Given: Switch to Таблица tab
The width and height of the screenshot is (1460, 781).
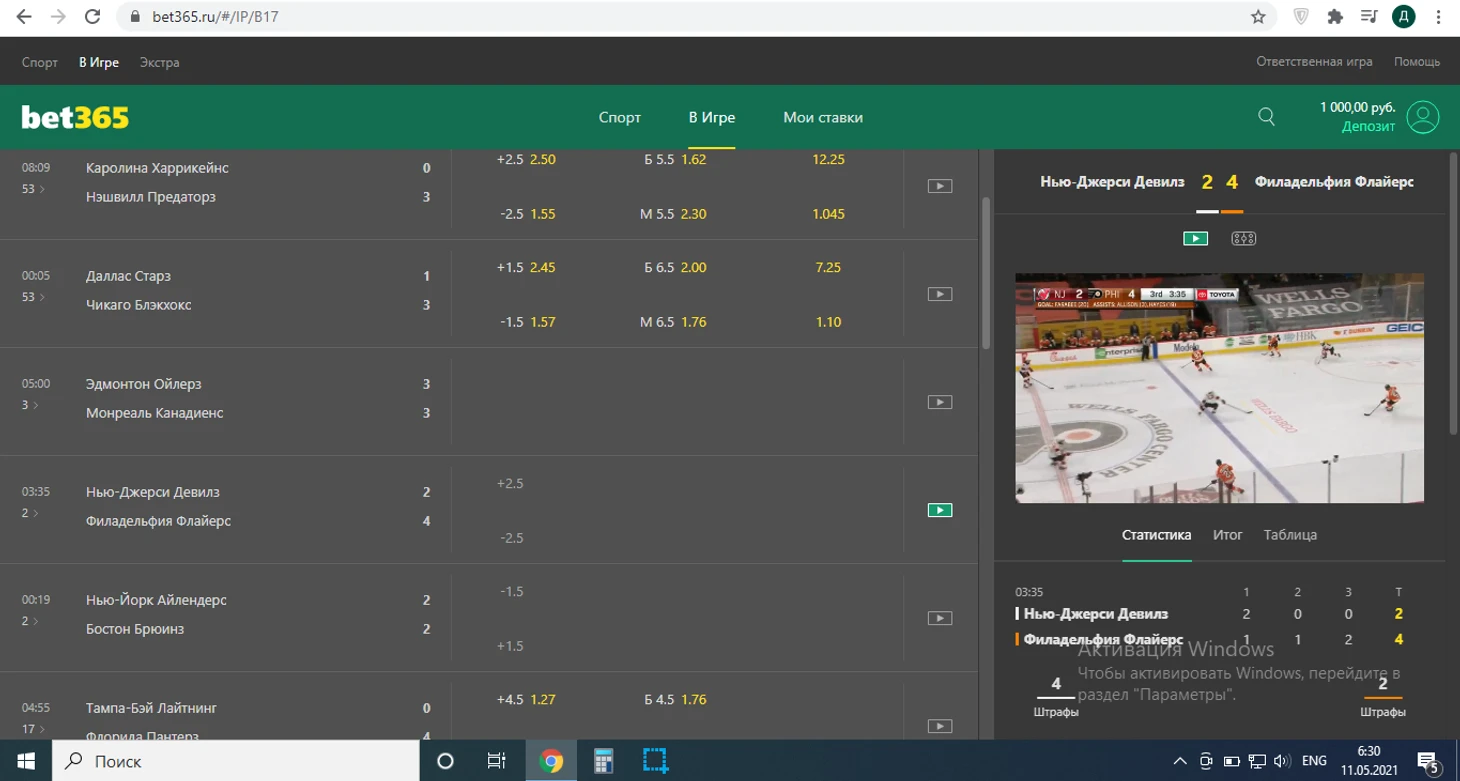Looking at the screenshot, I should tap(1290, 535).
